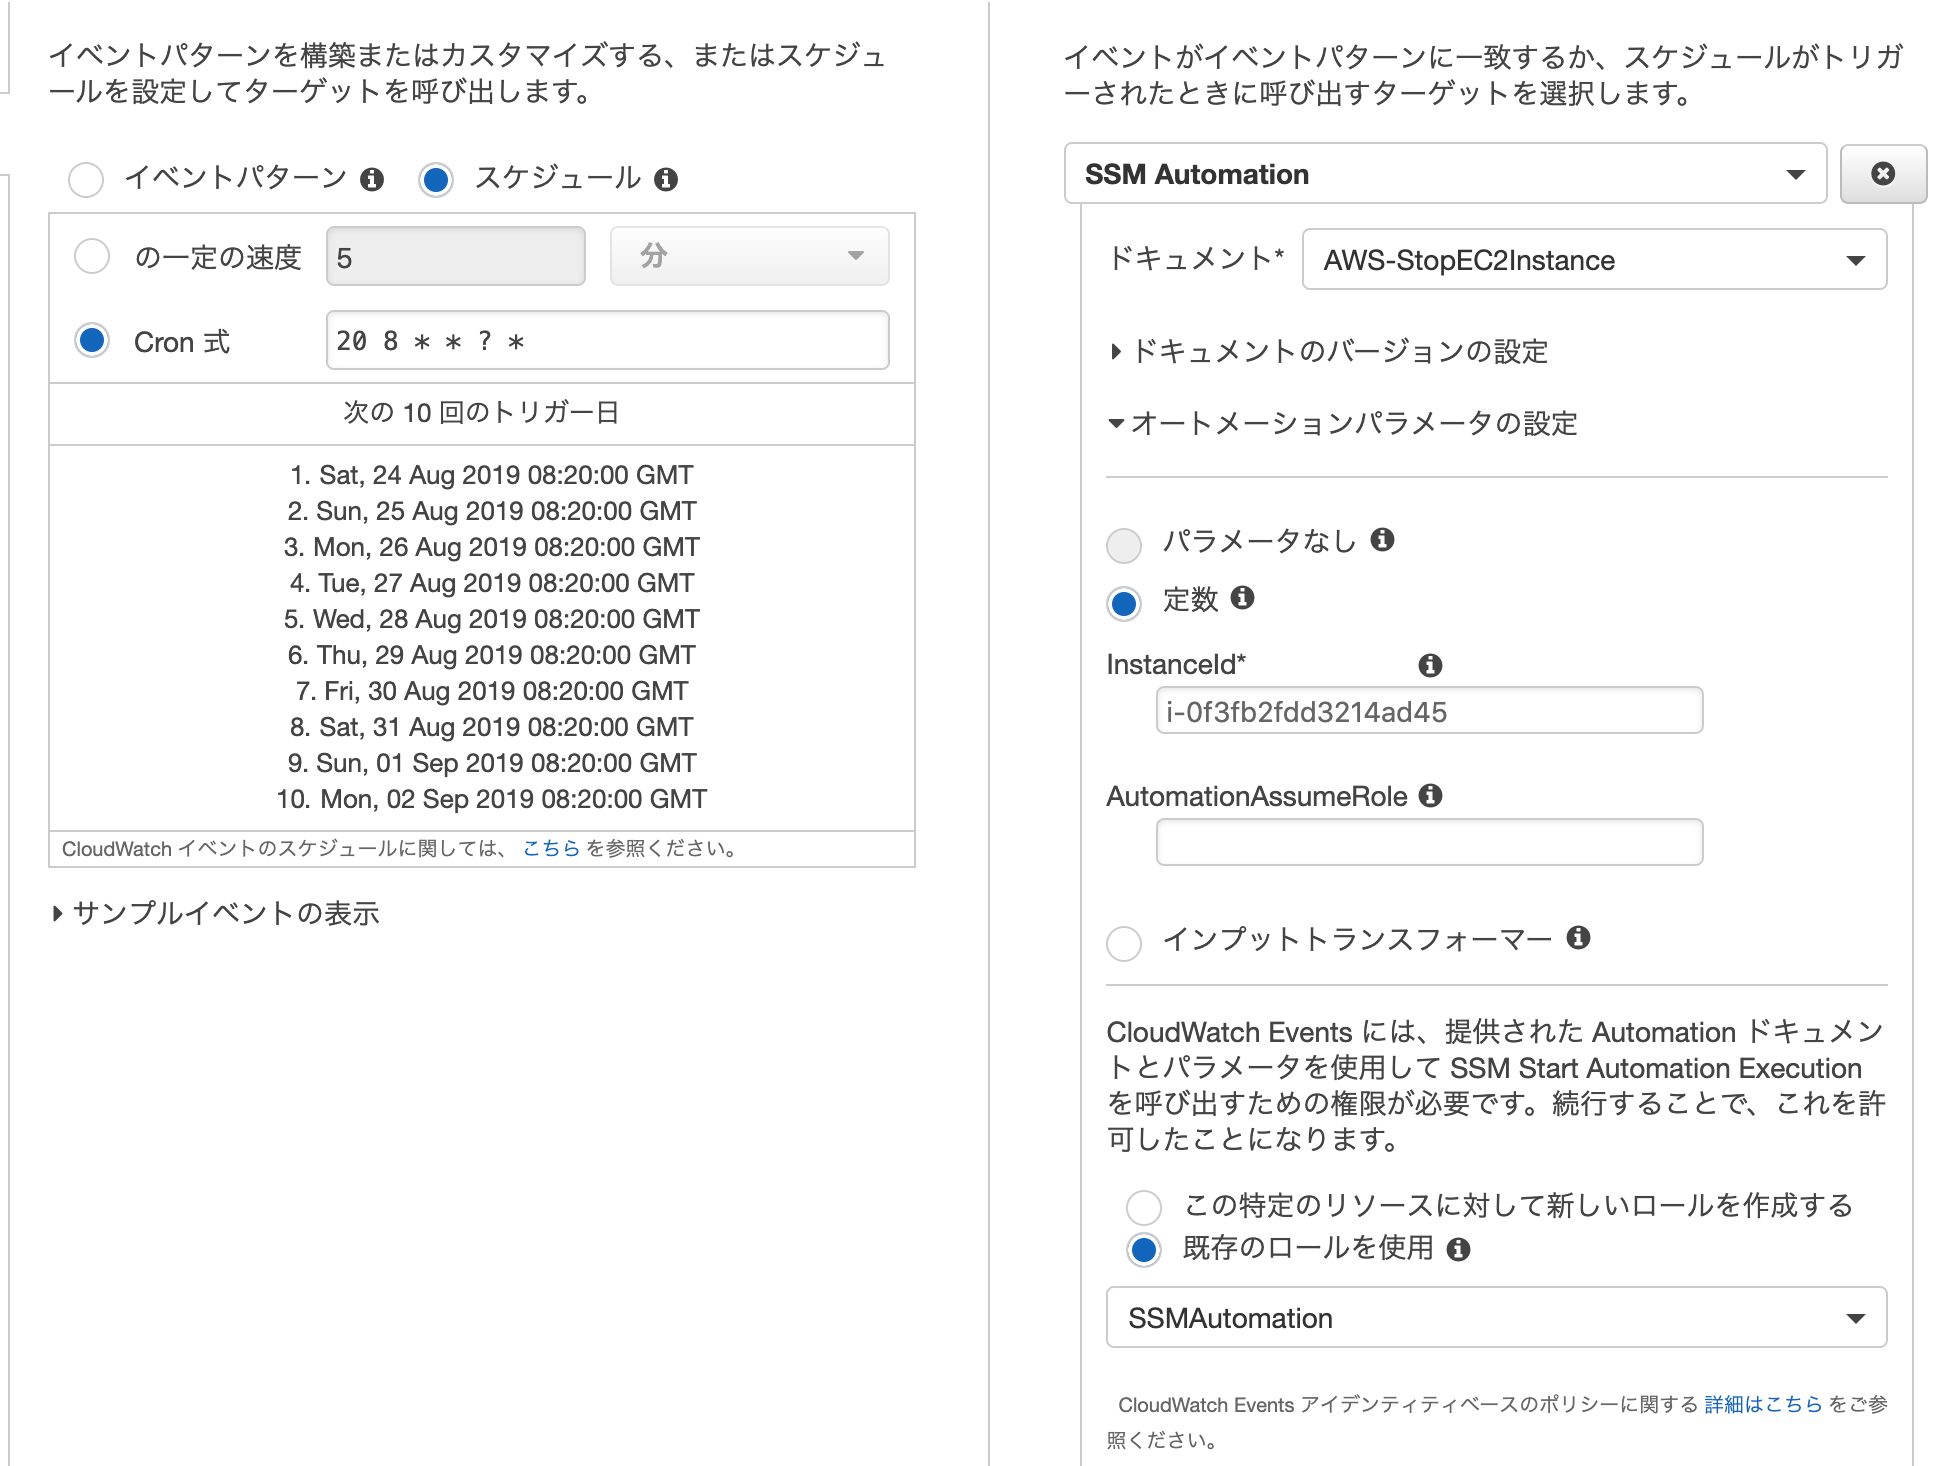Click the InstanceId input field
The width and height of the screenshot is (1936, 1466).
tap(1429, 711)
